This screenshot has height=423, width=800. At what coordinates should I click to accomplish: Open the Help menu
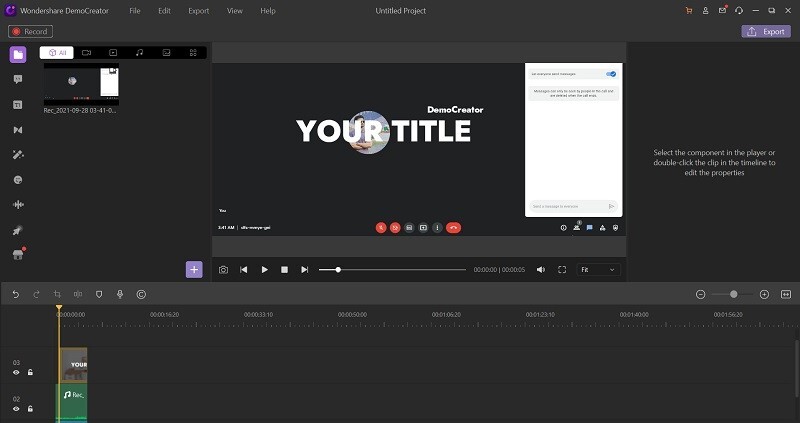click(268, 11)
